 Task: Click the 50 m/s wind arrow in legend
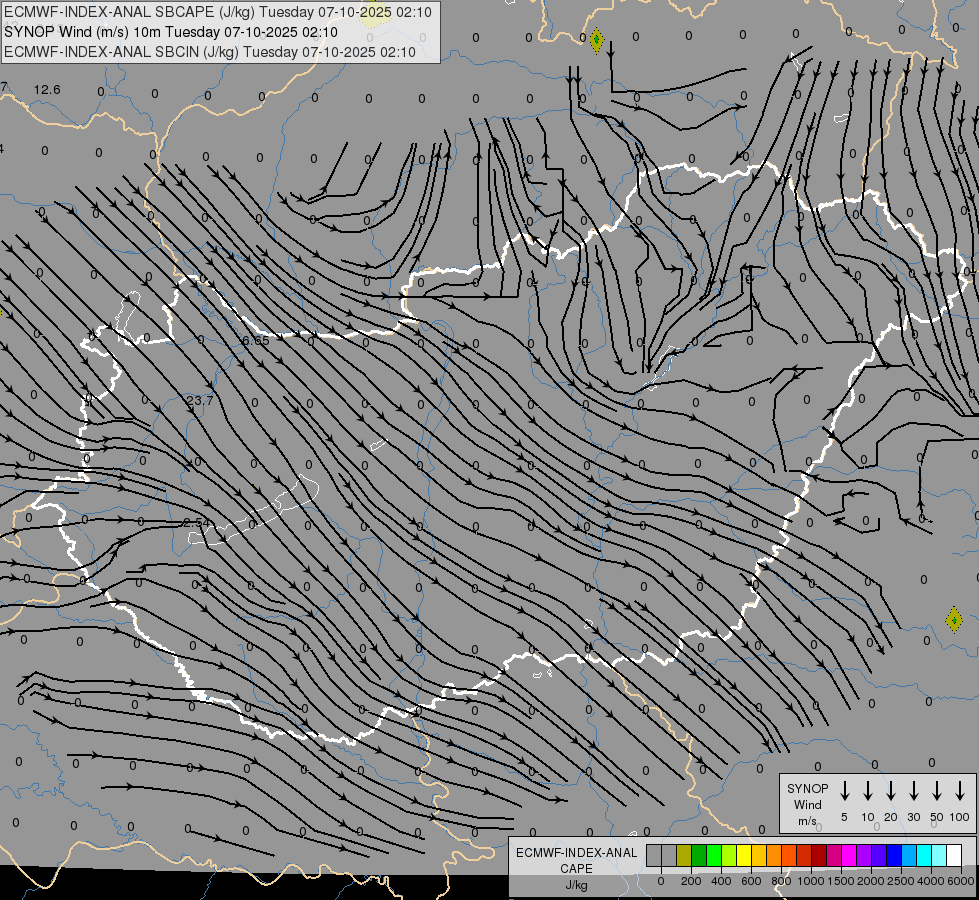point(937,791)
